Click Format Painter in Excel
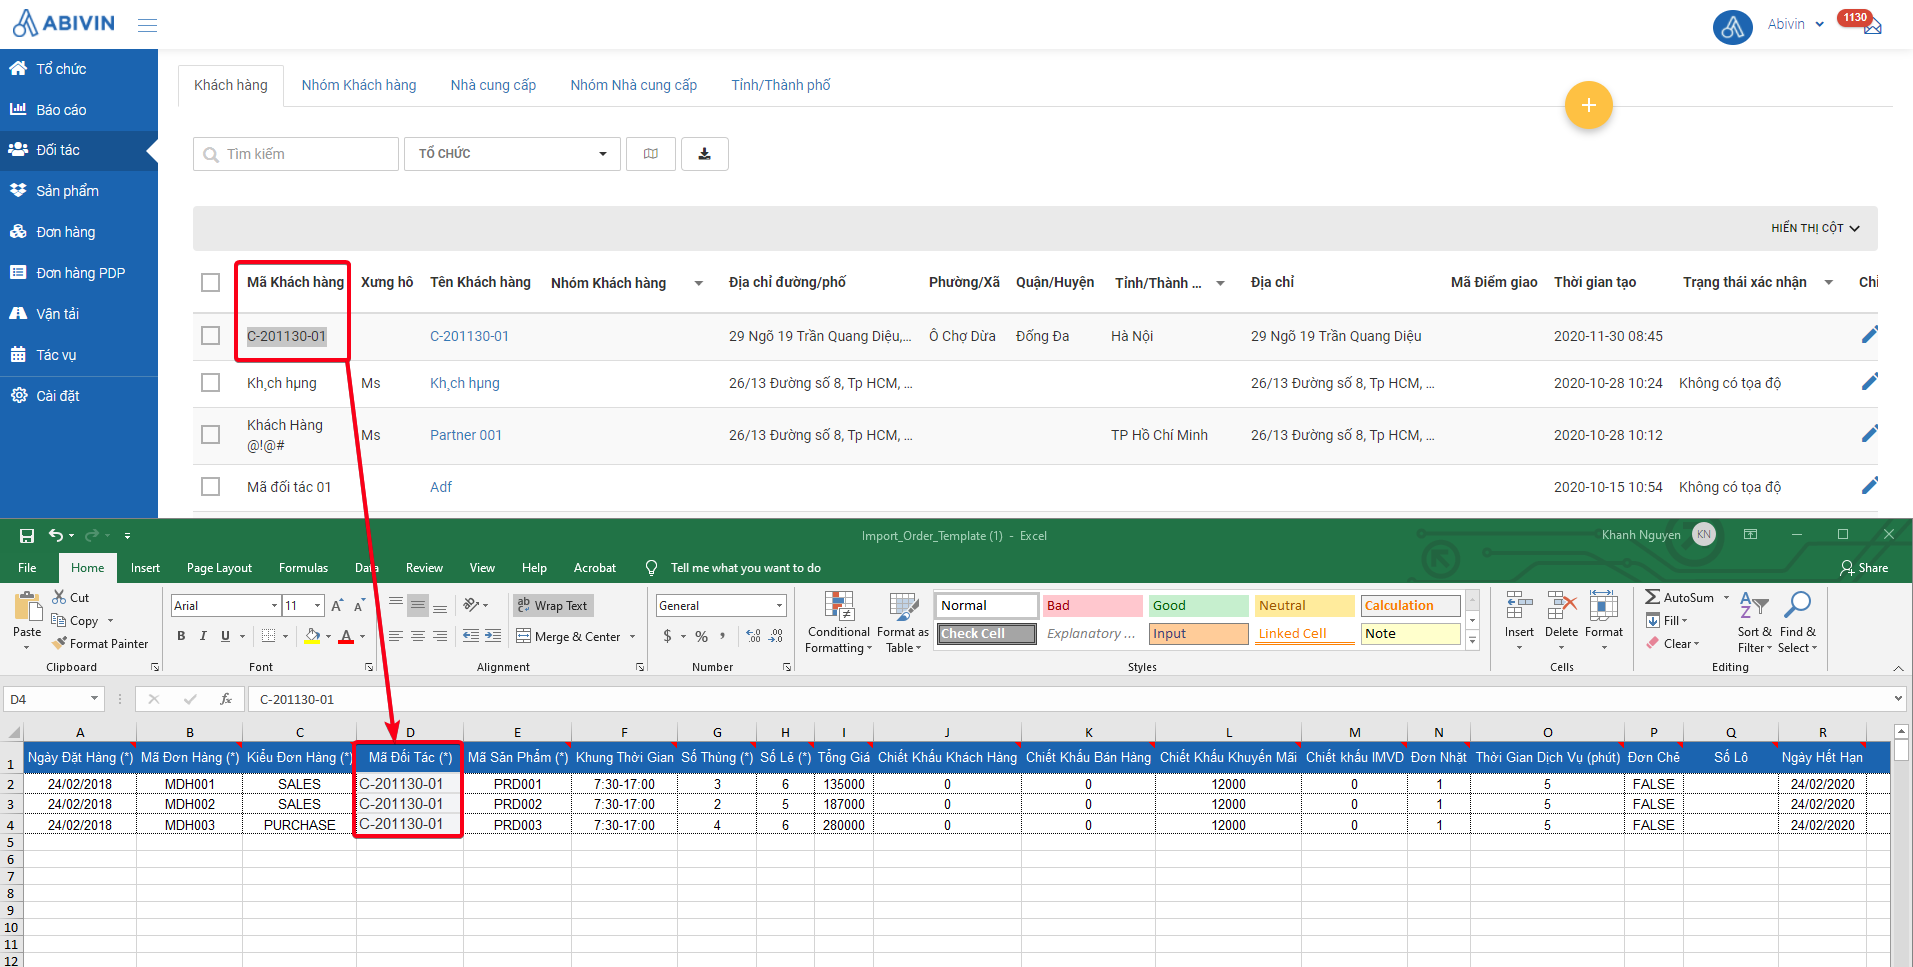1913x967 pixels. click(x=100, y=644)
